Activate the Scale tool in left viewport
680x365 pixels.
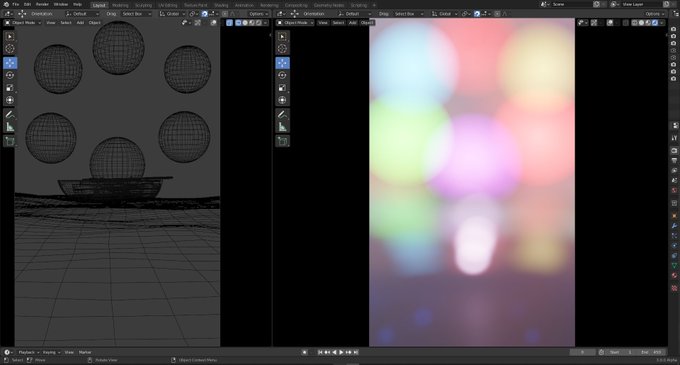point(10,88)
